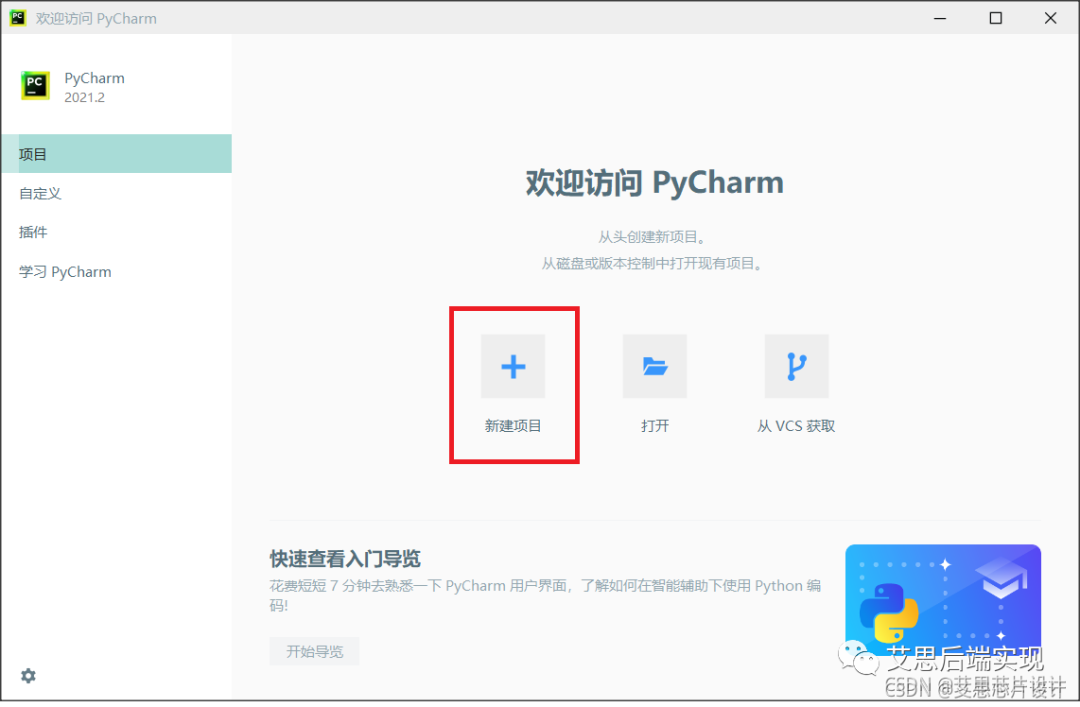
Task: Maximize the PyCharm welcome window
Action: 996,18
